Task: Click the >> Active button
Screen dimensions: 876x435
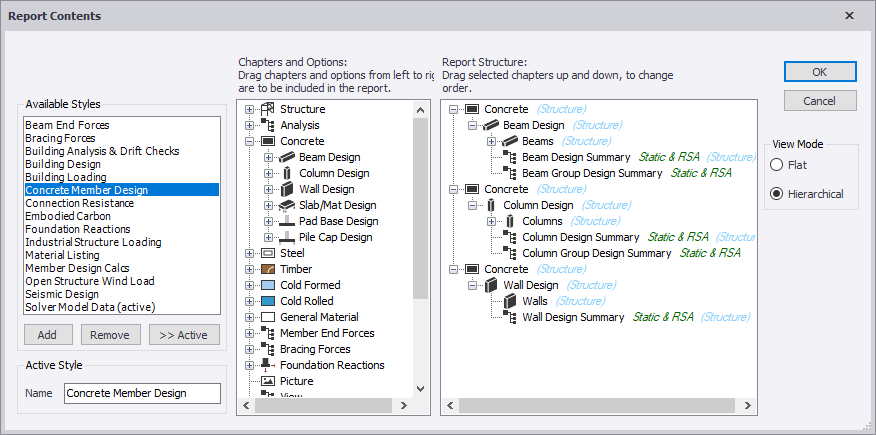Action: point(184,335)
